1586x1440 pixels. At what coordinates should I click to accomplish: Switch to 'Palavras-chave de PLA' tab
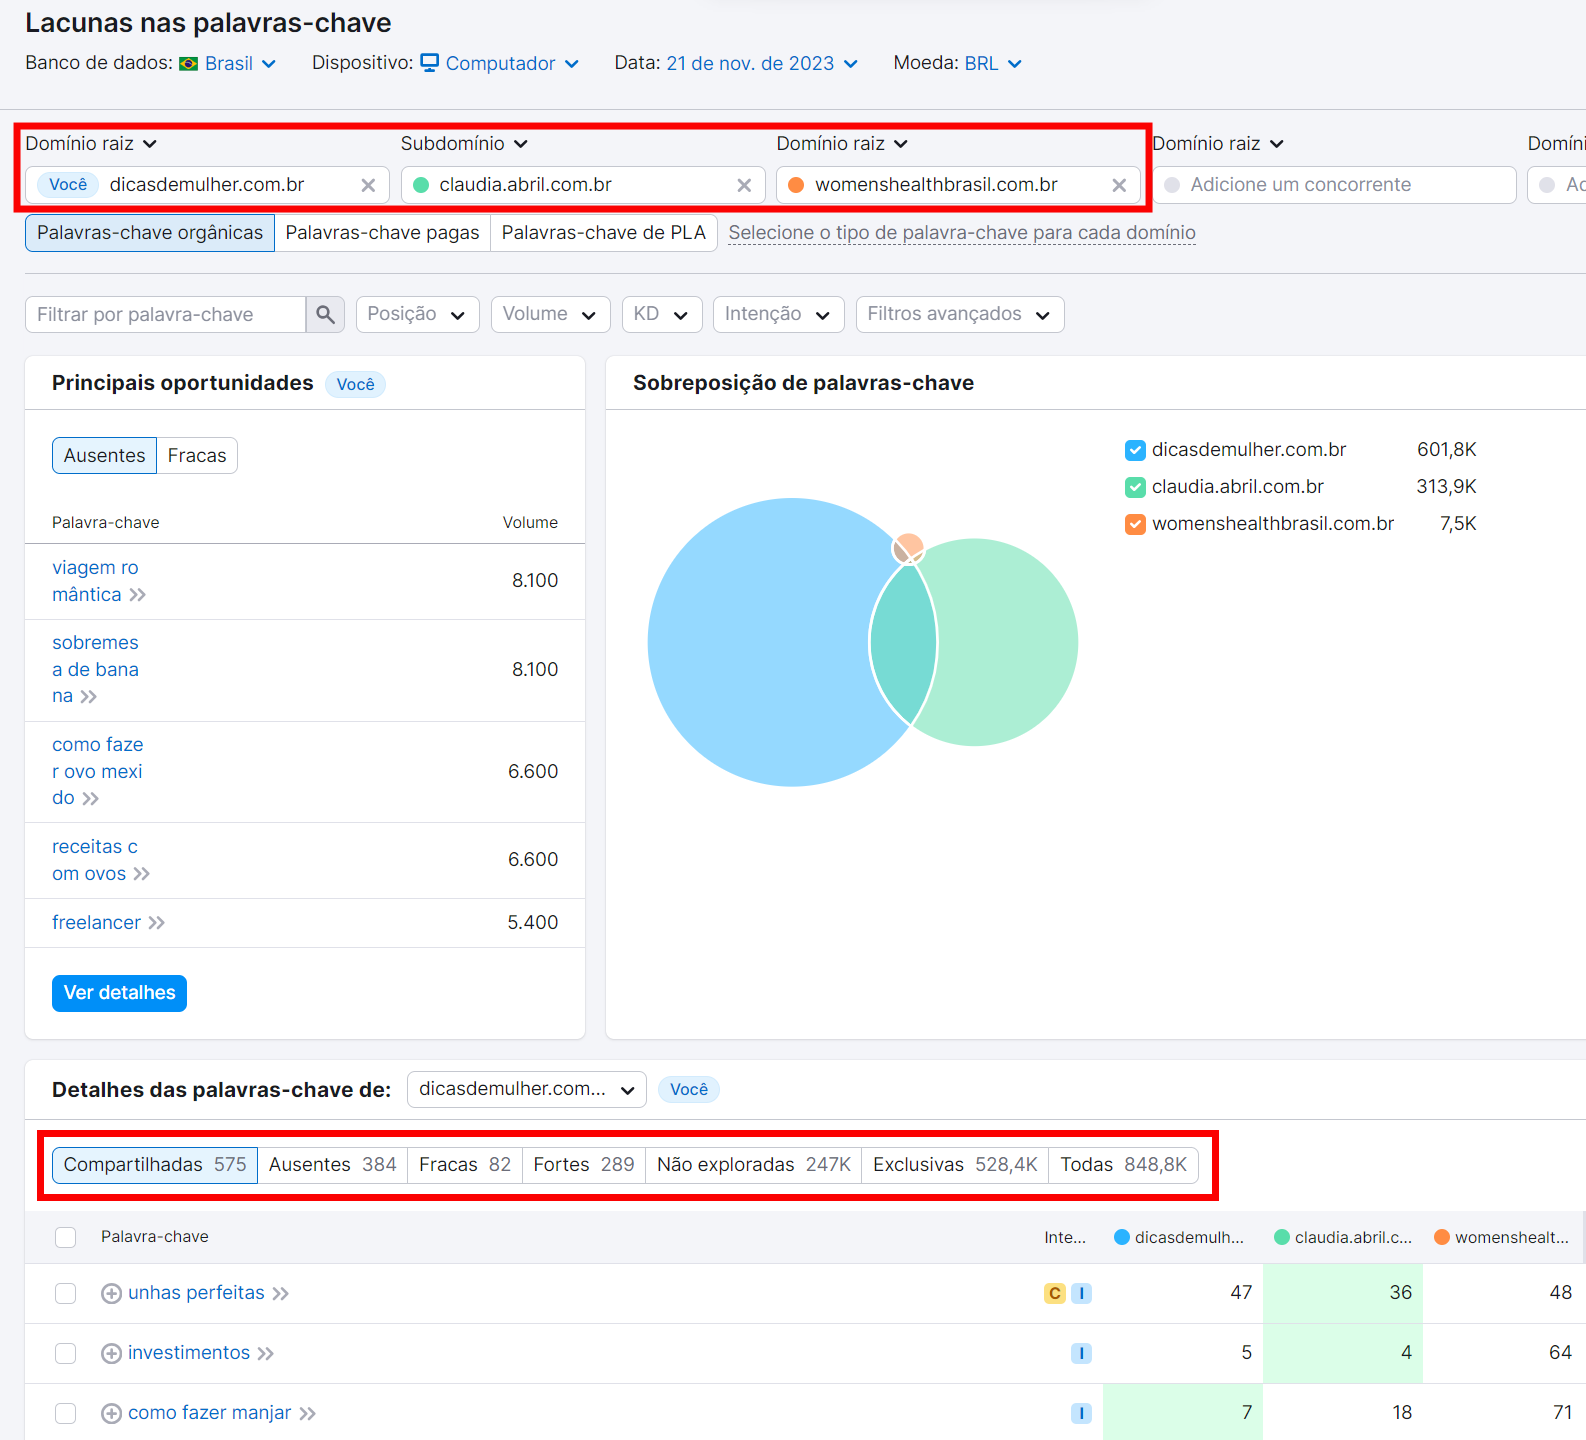tap(604, 233)
